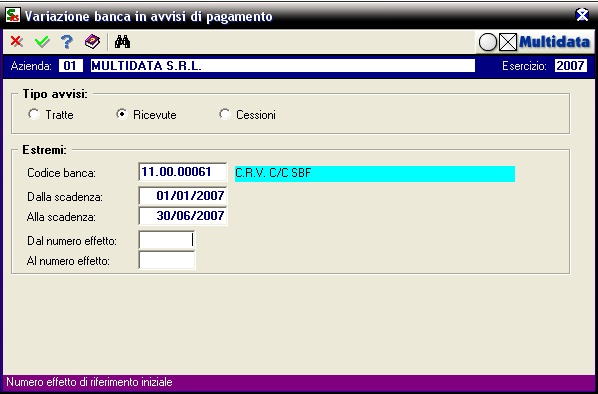Image resolution: width=598 pixels, height=394 pixels.
Task: Click the Dal numero effetto field
Action: [x=167, y=240]
